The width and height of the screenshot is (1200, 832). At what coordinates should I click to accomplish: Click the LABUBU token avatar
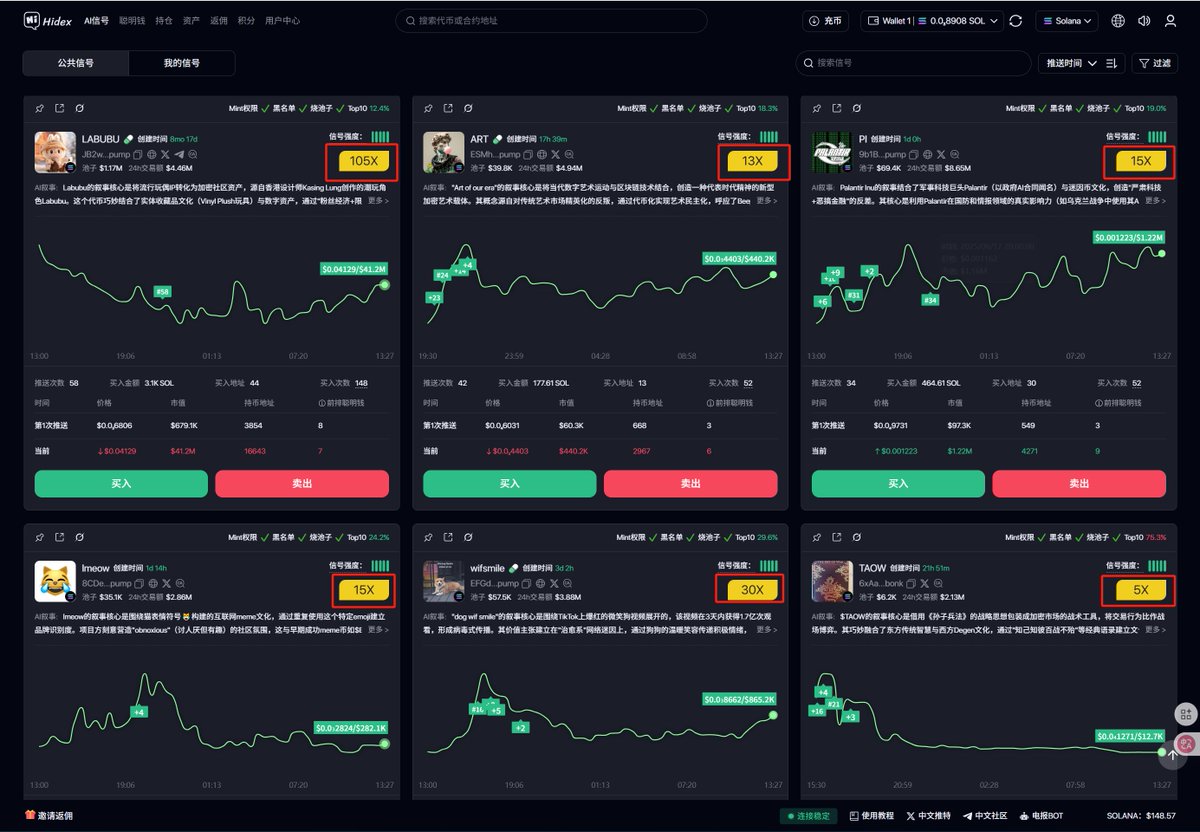point(55,153)
